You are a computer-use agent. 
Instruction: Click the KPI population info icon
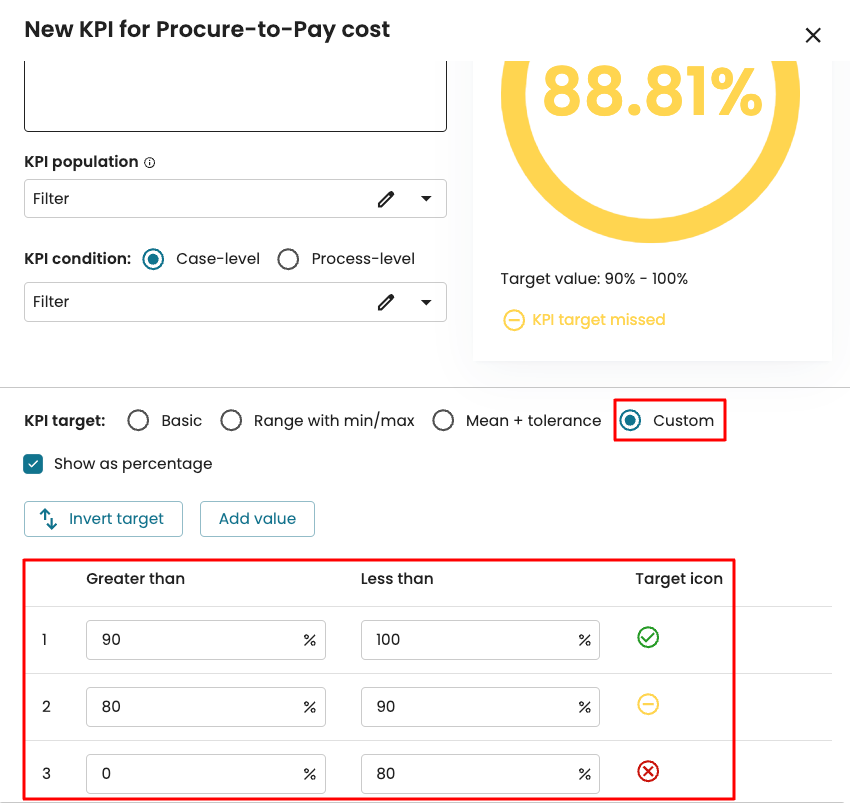150,162
